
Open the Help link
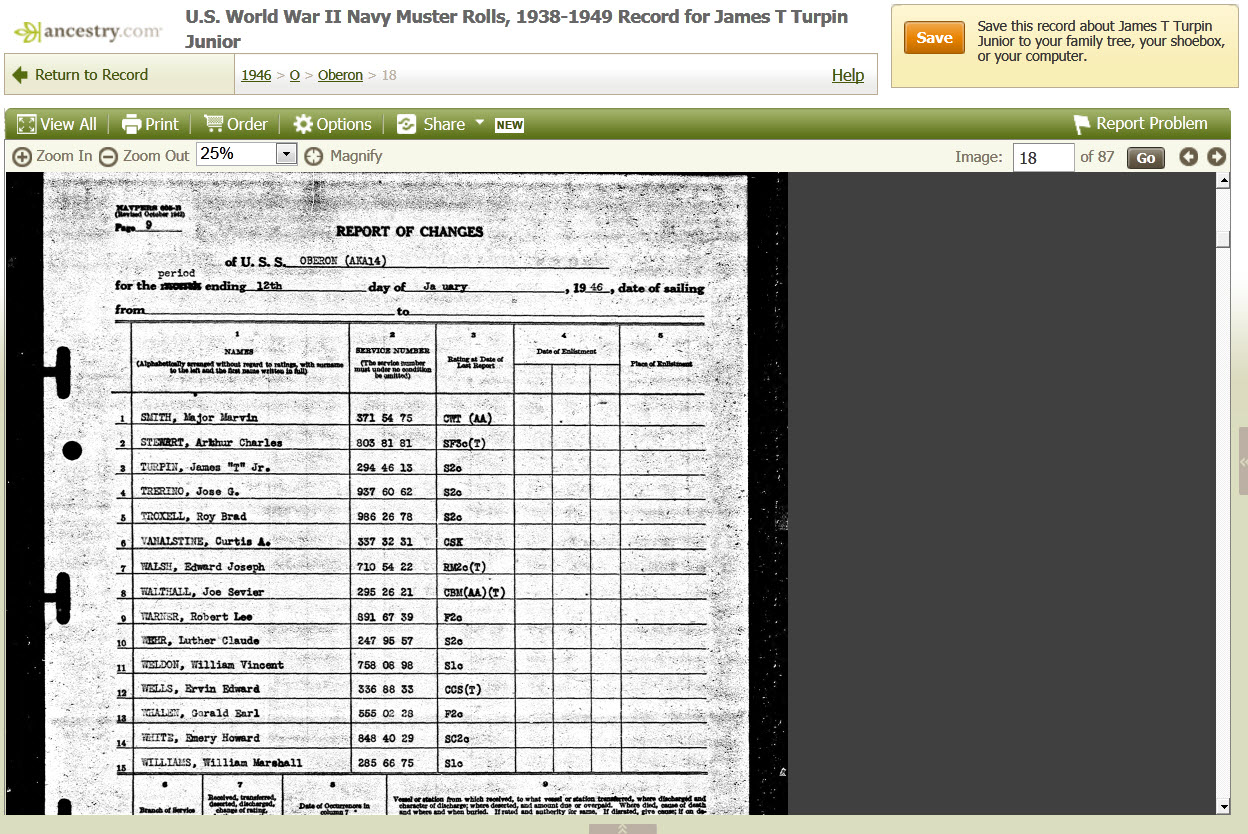point(848,75)
